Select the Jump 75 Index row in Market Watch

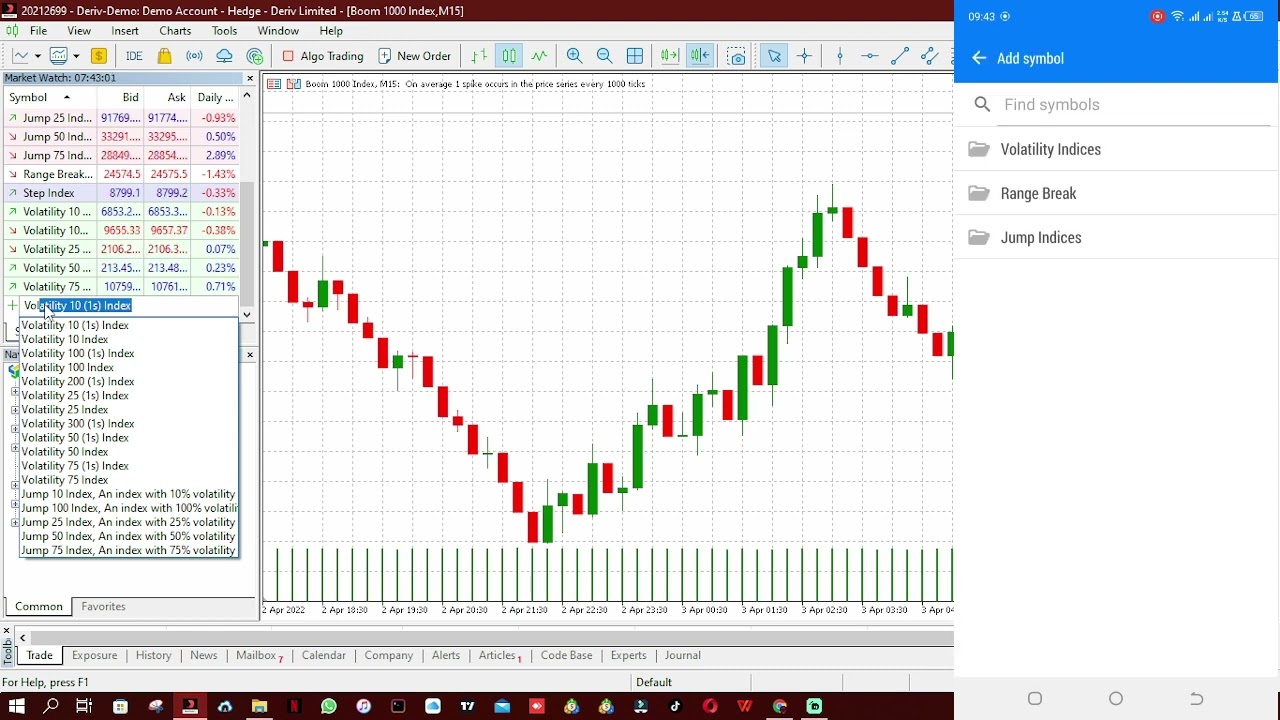[x=121, y=155]
